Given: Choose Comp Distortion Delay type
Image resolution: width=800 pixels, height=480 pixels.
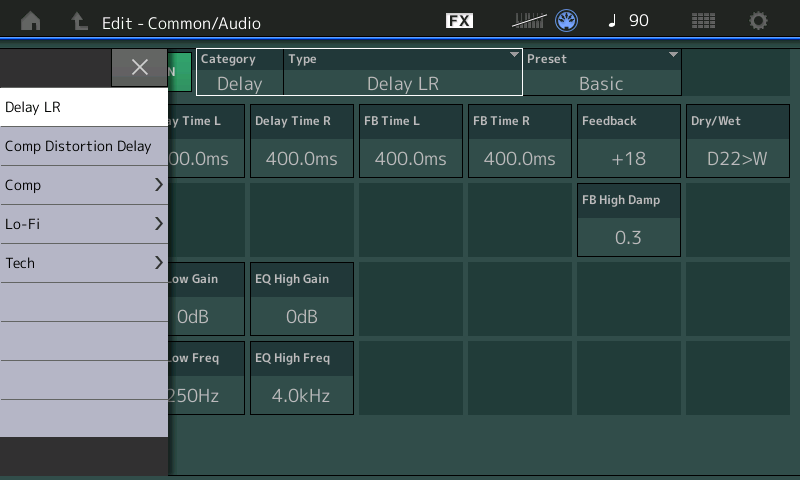Looking at the screenshot, I should [x=83, y=146].
